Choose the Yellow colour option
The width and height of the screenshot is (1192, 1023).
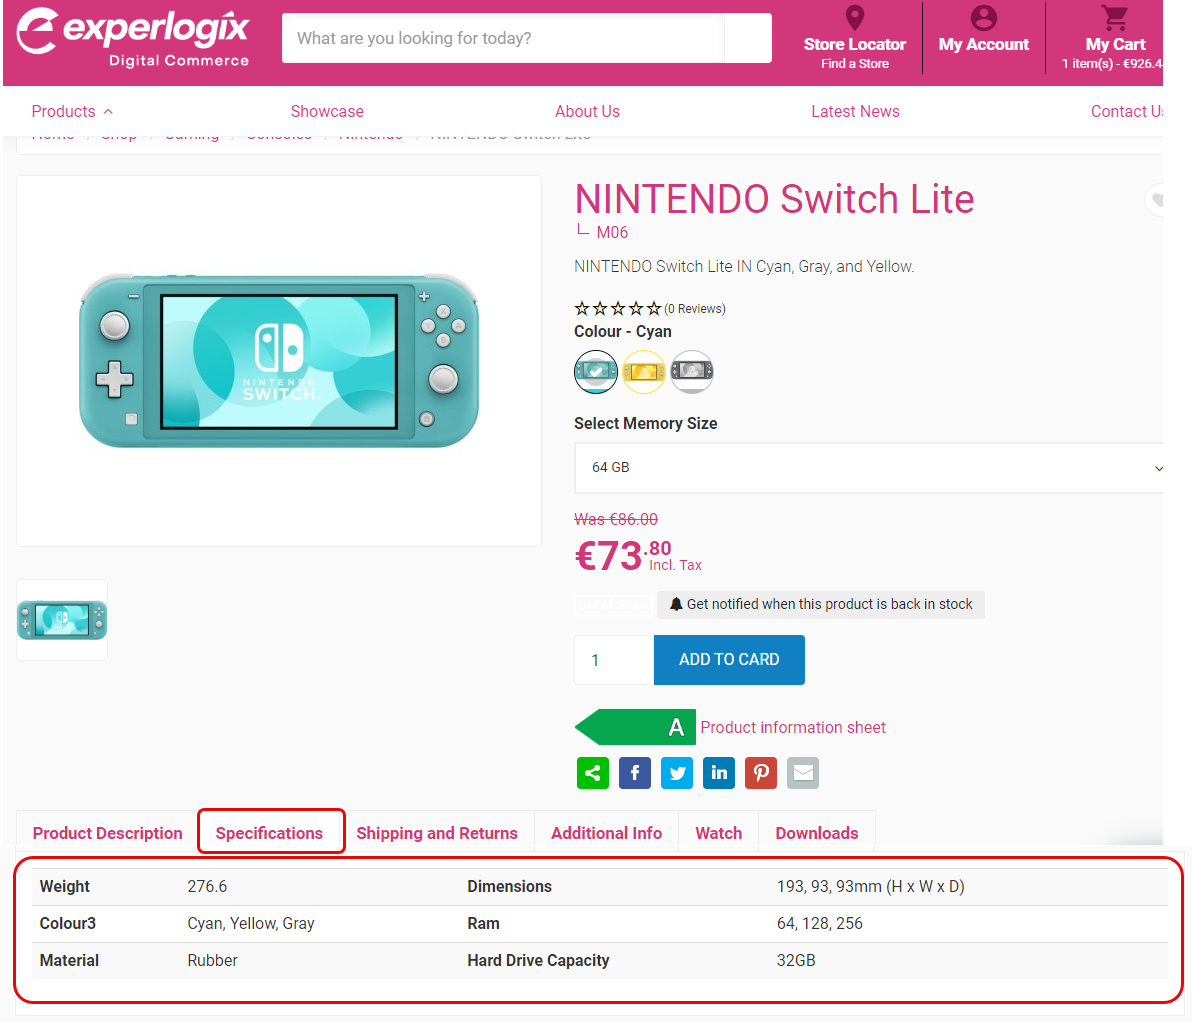644,372
